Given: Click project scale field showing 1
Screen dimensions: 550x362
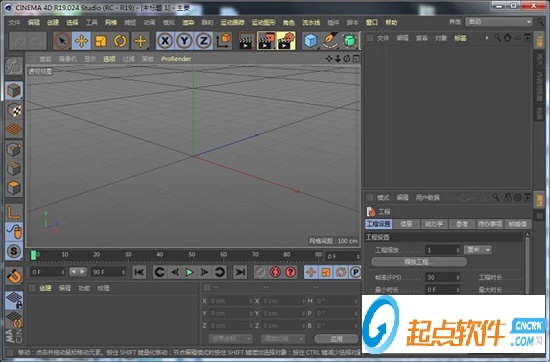Looking at the screenshot, I should click(x=442, y=250).
